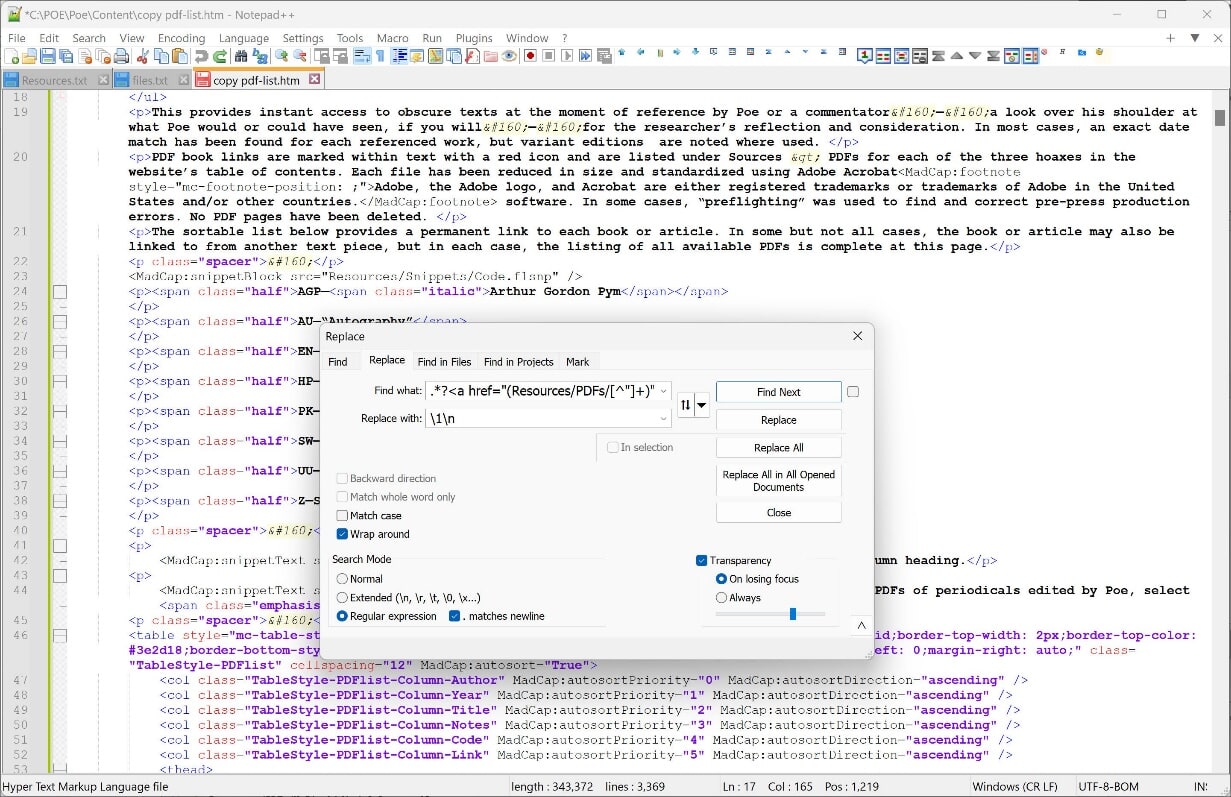Image resolution: width=1231 pixels, height=797 pixels.
Task: Toggle word wrap from the toolbar
Action: [360, 57]
